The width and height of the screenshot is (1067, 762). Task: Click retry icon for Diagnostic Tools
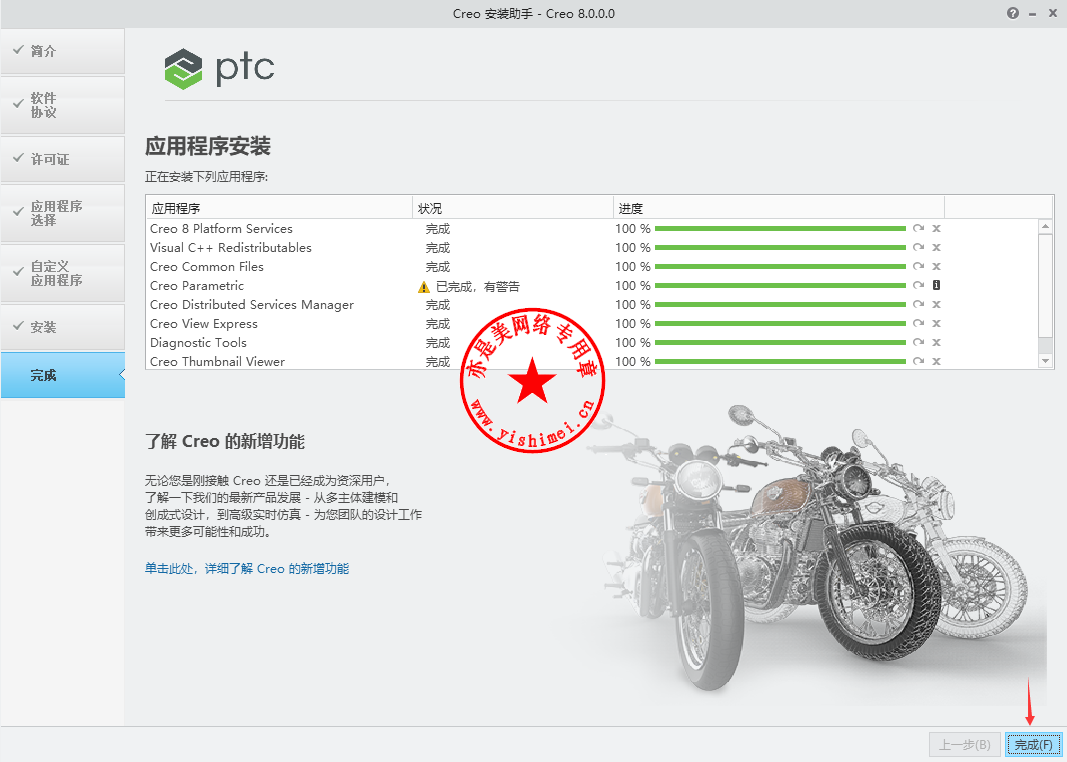tap(919, 343)
